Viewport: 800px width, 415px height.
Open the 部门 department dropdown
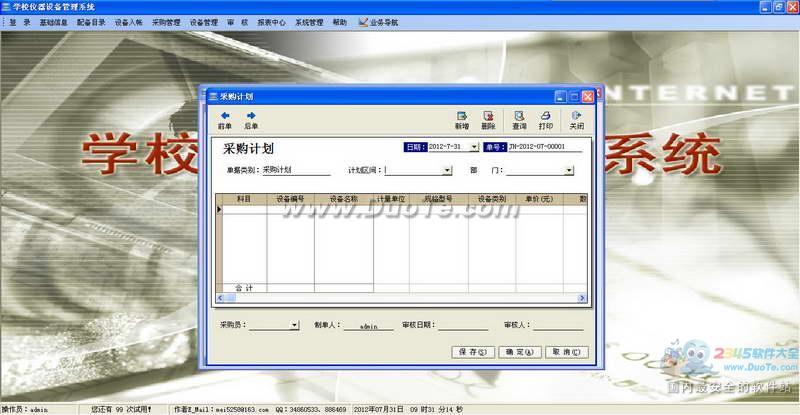tap(568, 171)
